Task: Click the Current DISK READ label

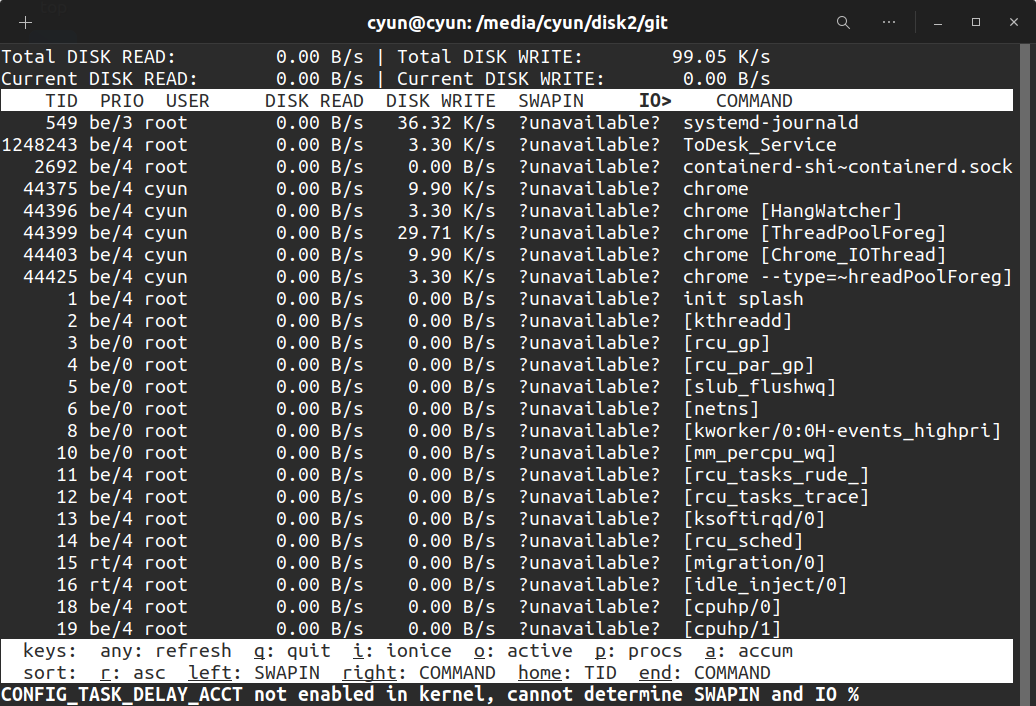Action: coord(100,79)
